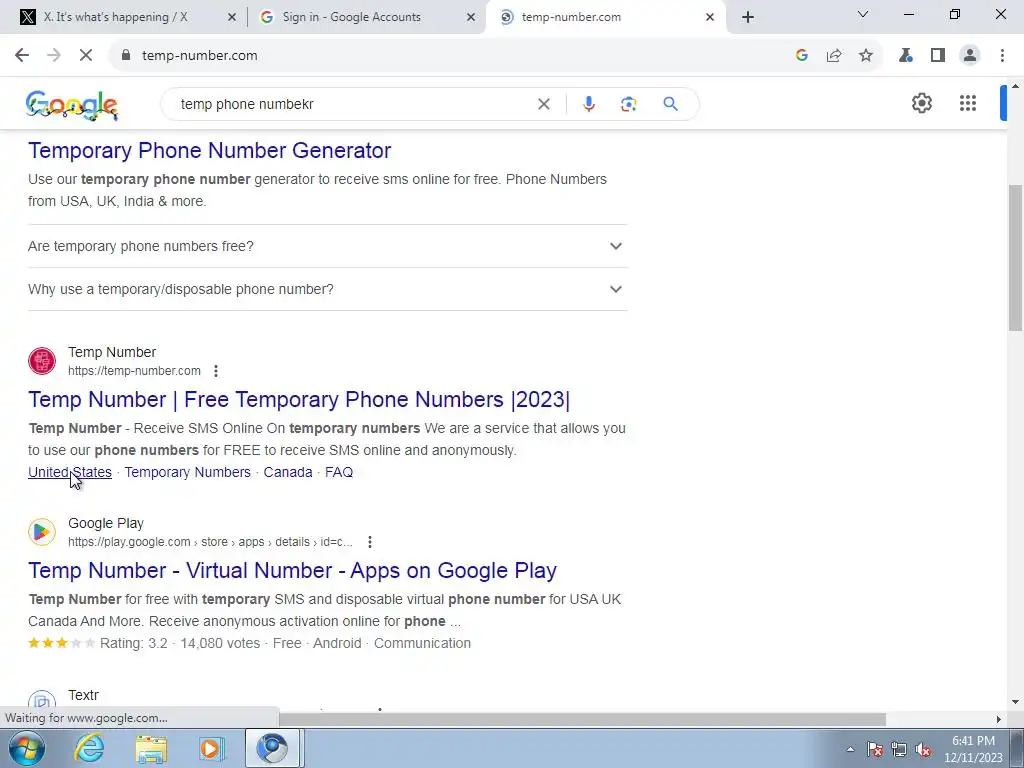Screen dimensions: 1024x768
Task: Close the temp-number.com tab
Action: tap(709, 17)
